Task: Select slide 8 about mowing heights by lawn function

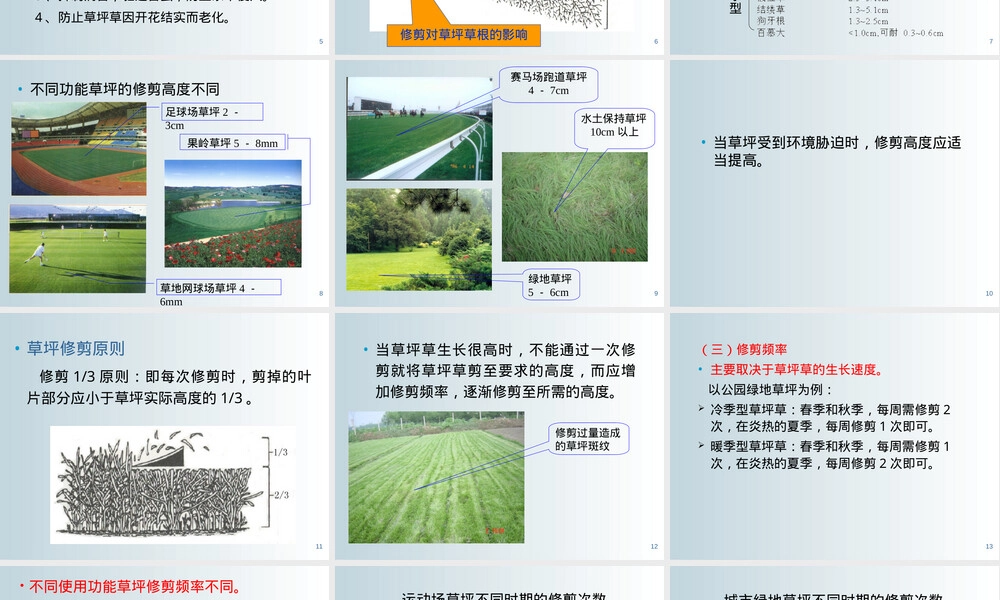Action: [x=165, y=183]
